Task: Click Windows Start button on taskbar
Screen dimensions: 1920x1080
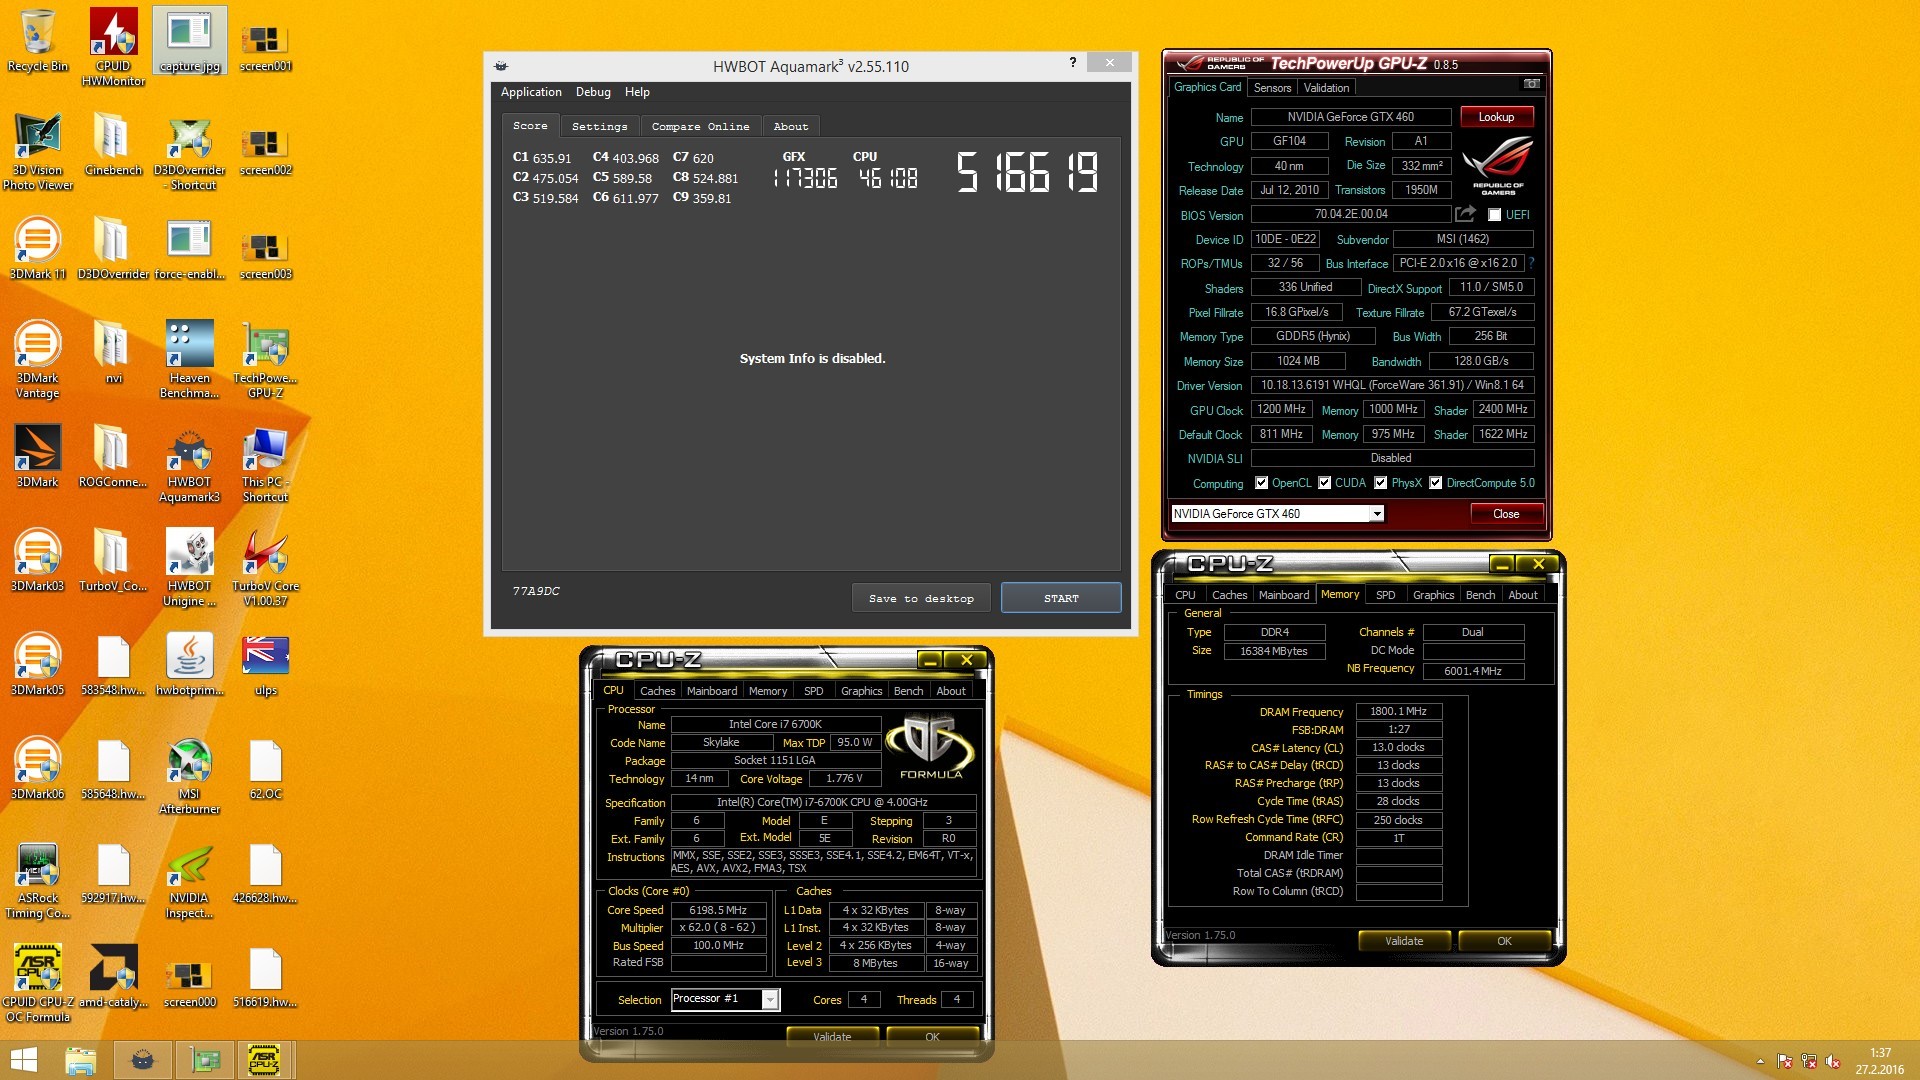Action: [x=23, y=1060]
